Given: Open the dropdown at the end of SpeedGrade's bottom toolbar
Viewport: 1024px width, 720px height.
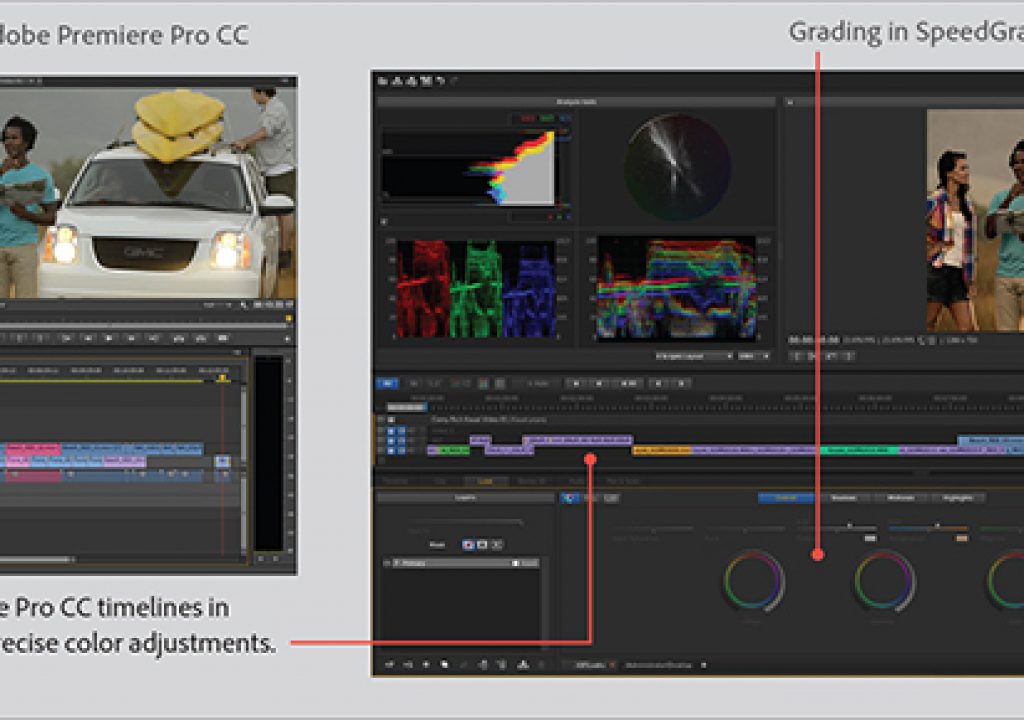Looking at the screenshot, I should click(703, 665).
